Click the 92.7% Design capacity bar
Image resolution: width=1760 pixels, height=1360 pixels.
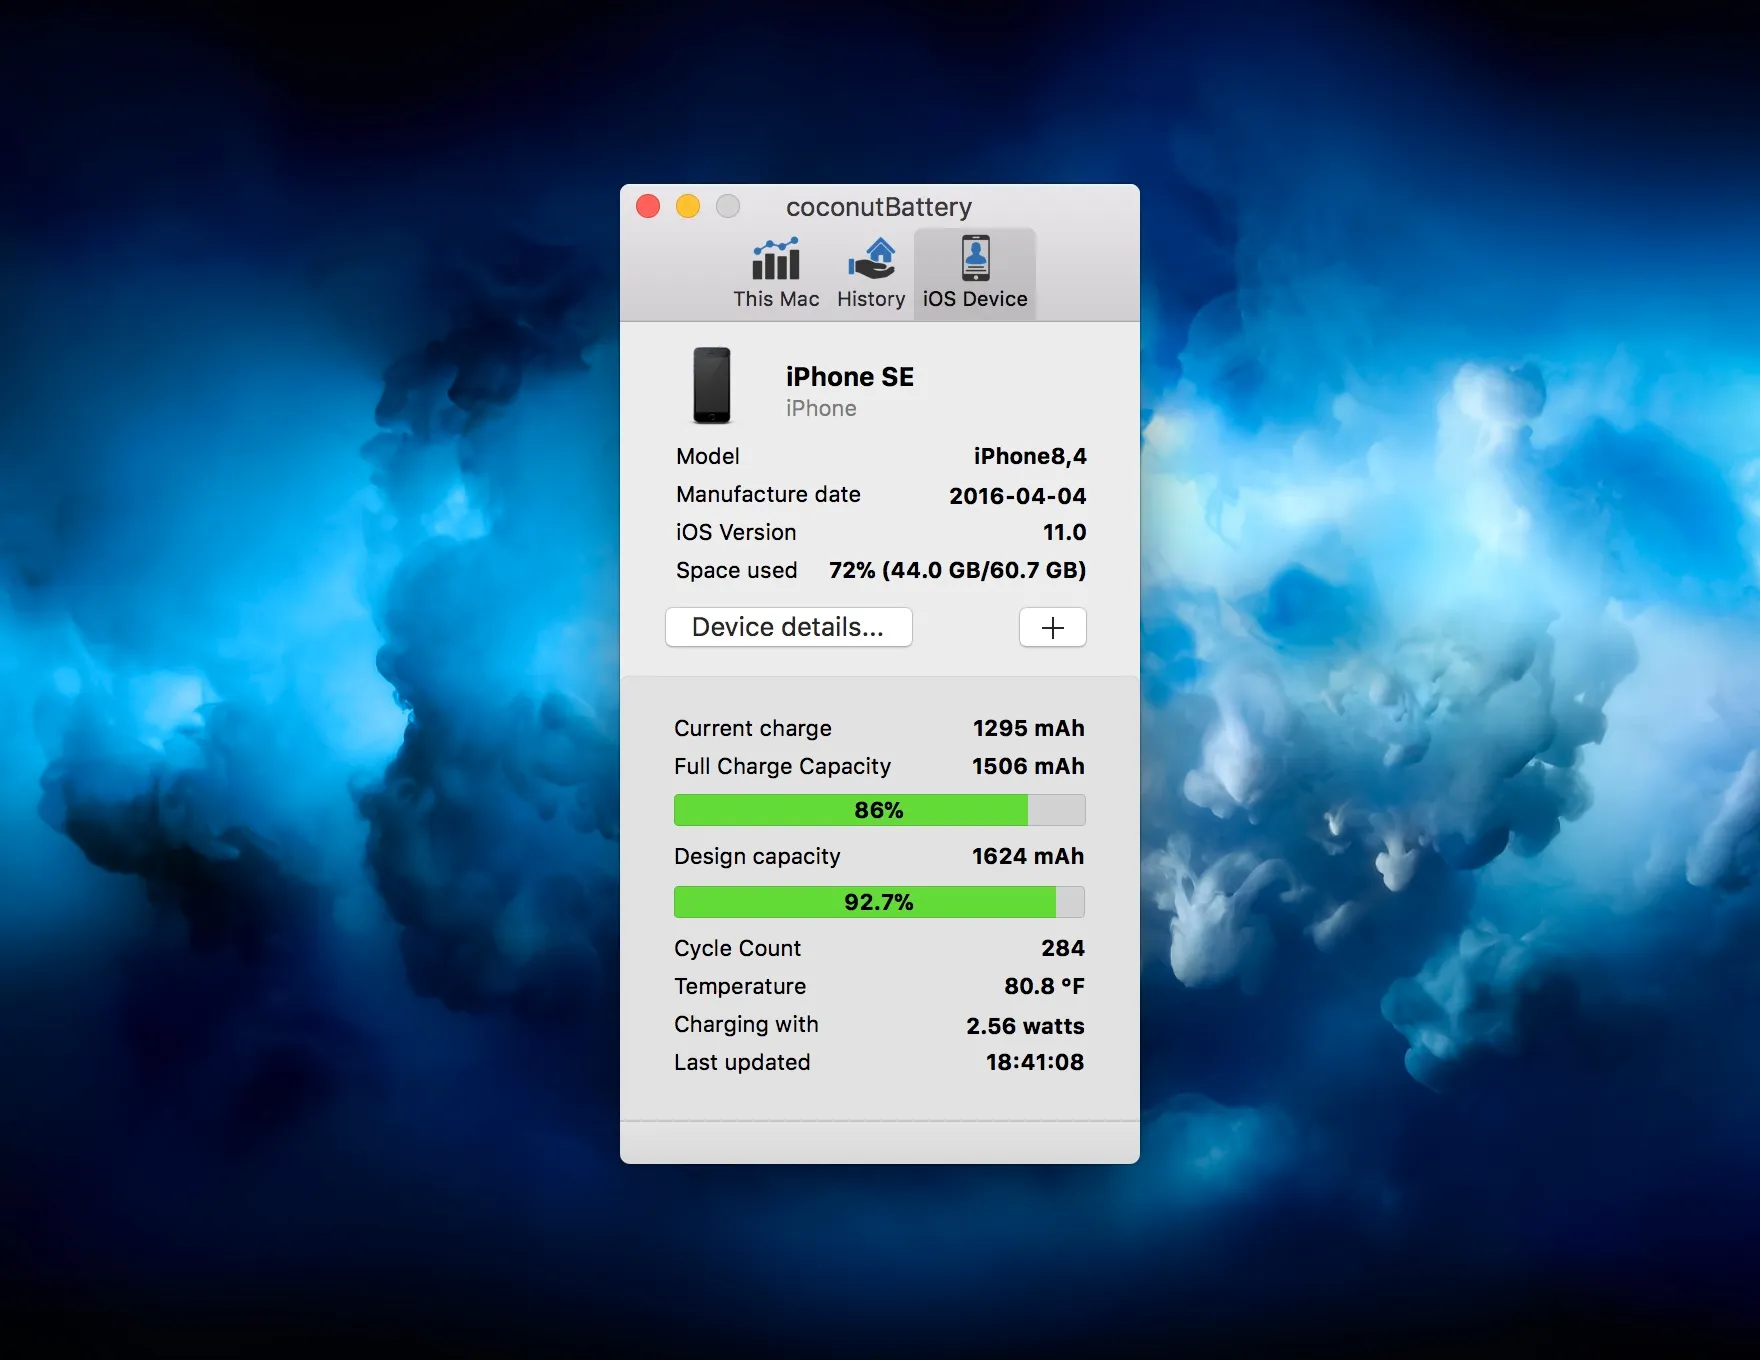coord(878,901)
